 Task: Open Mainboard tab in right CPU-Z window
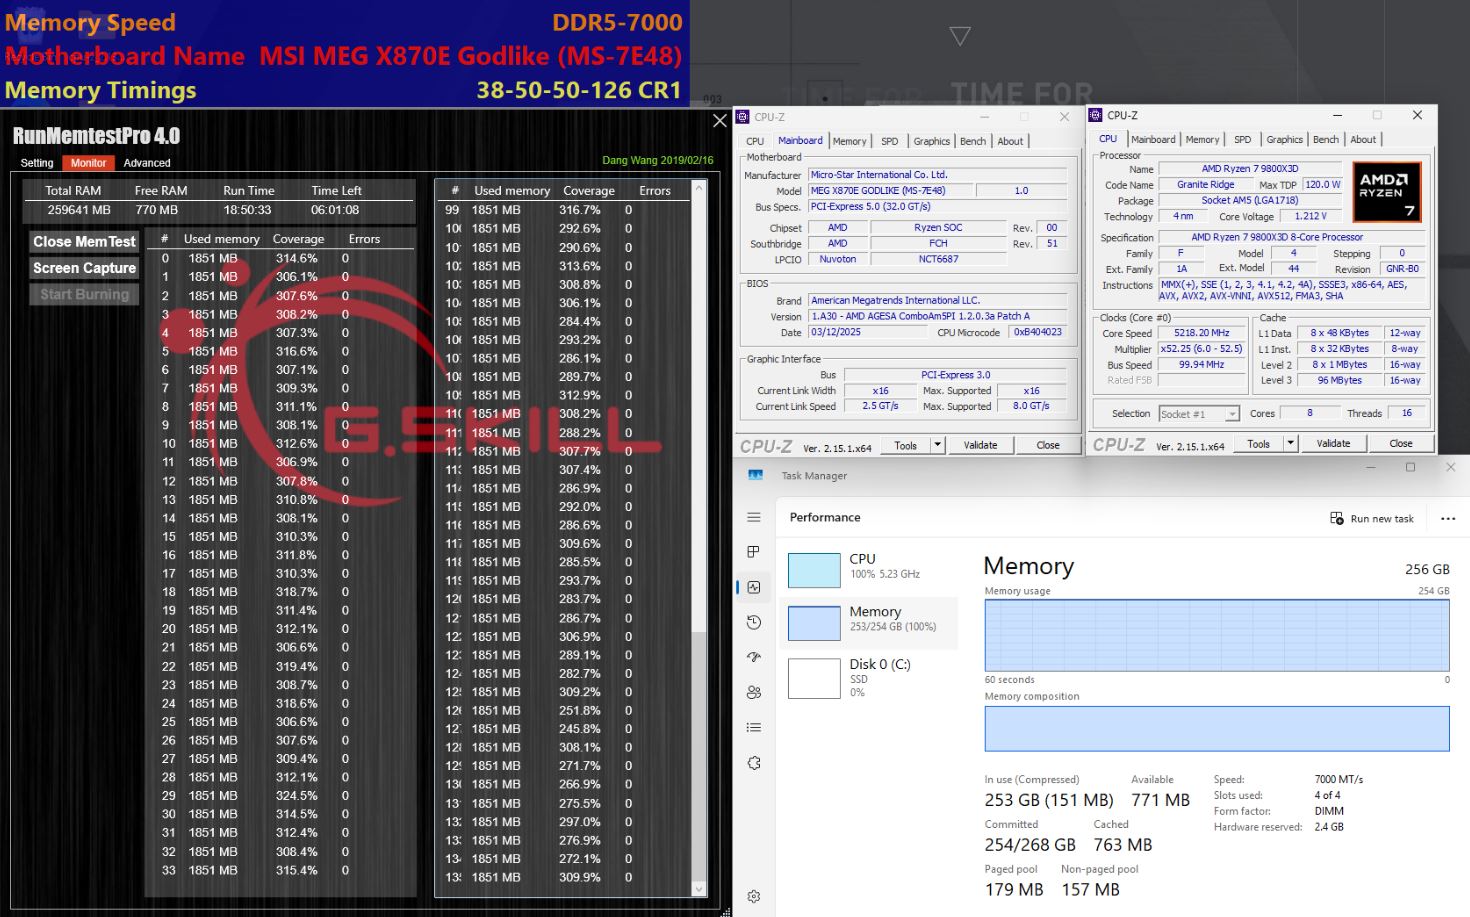click(x=1153, y=139)
